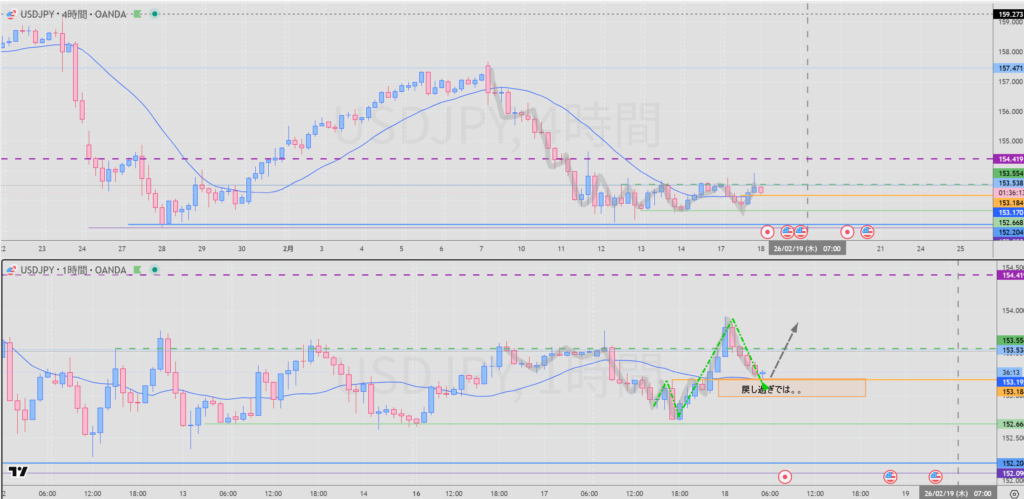This screenshot has width=1024, height=499.
Task: Open the Japan economic event on 1-hour chart
Action: [785, 477]
